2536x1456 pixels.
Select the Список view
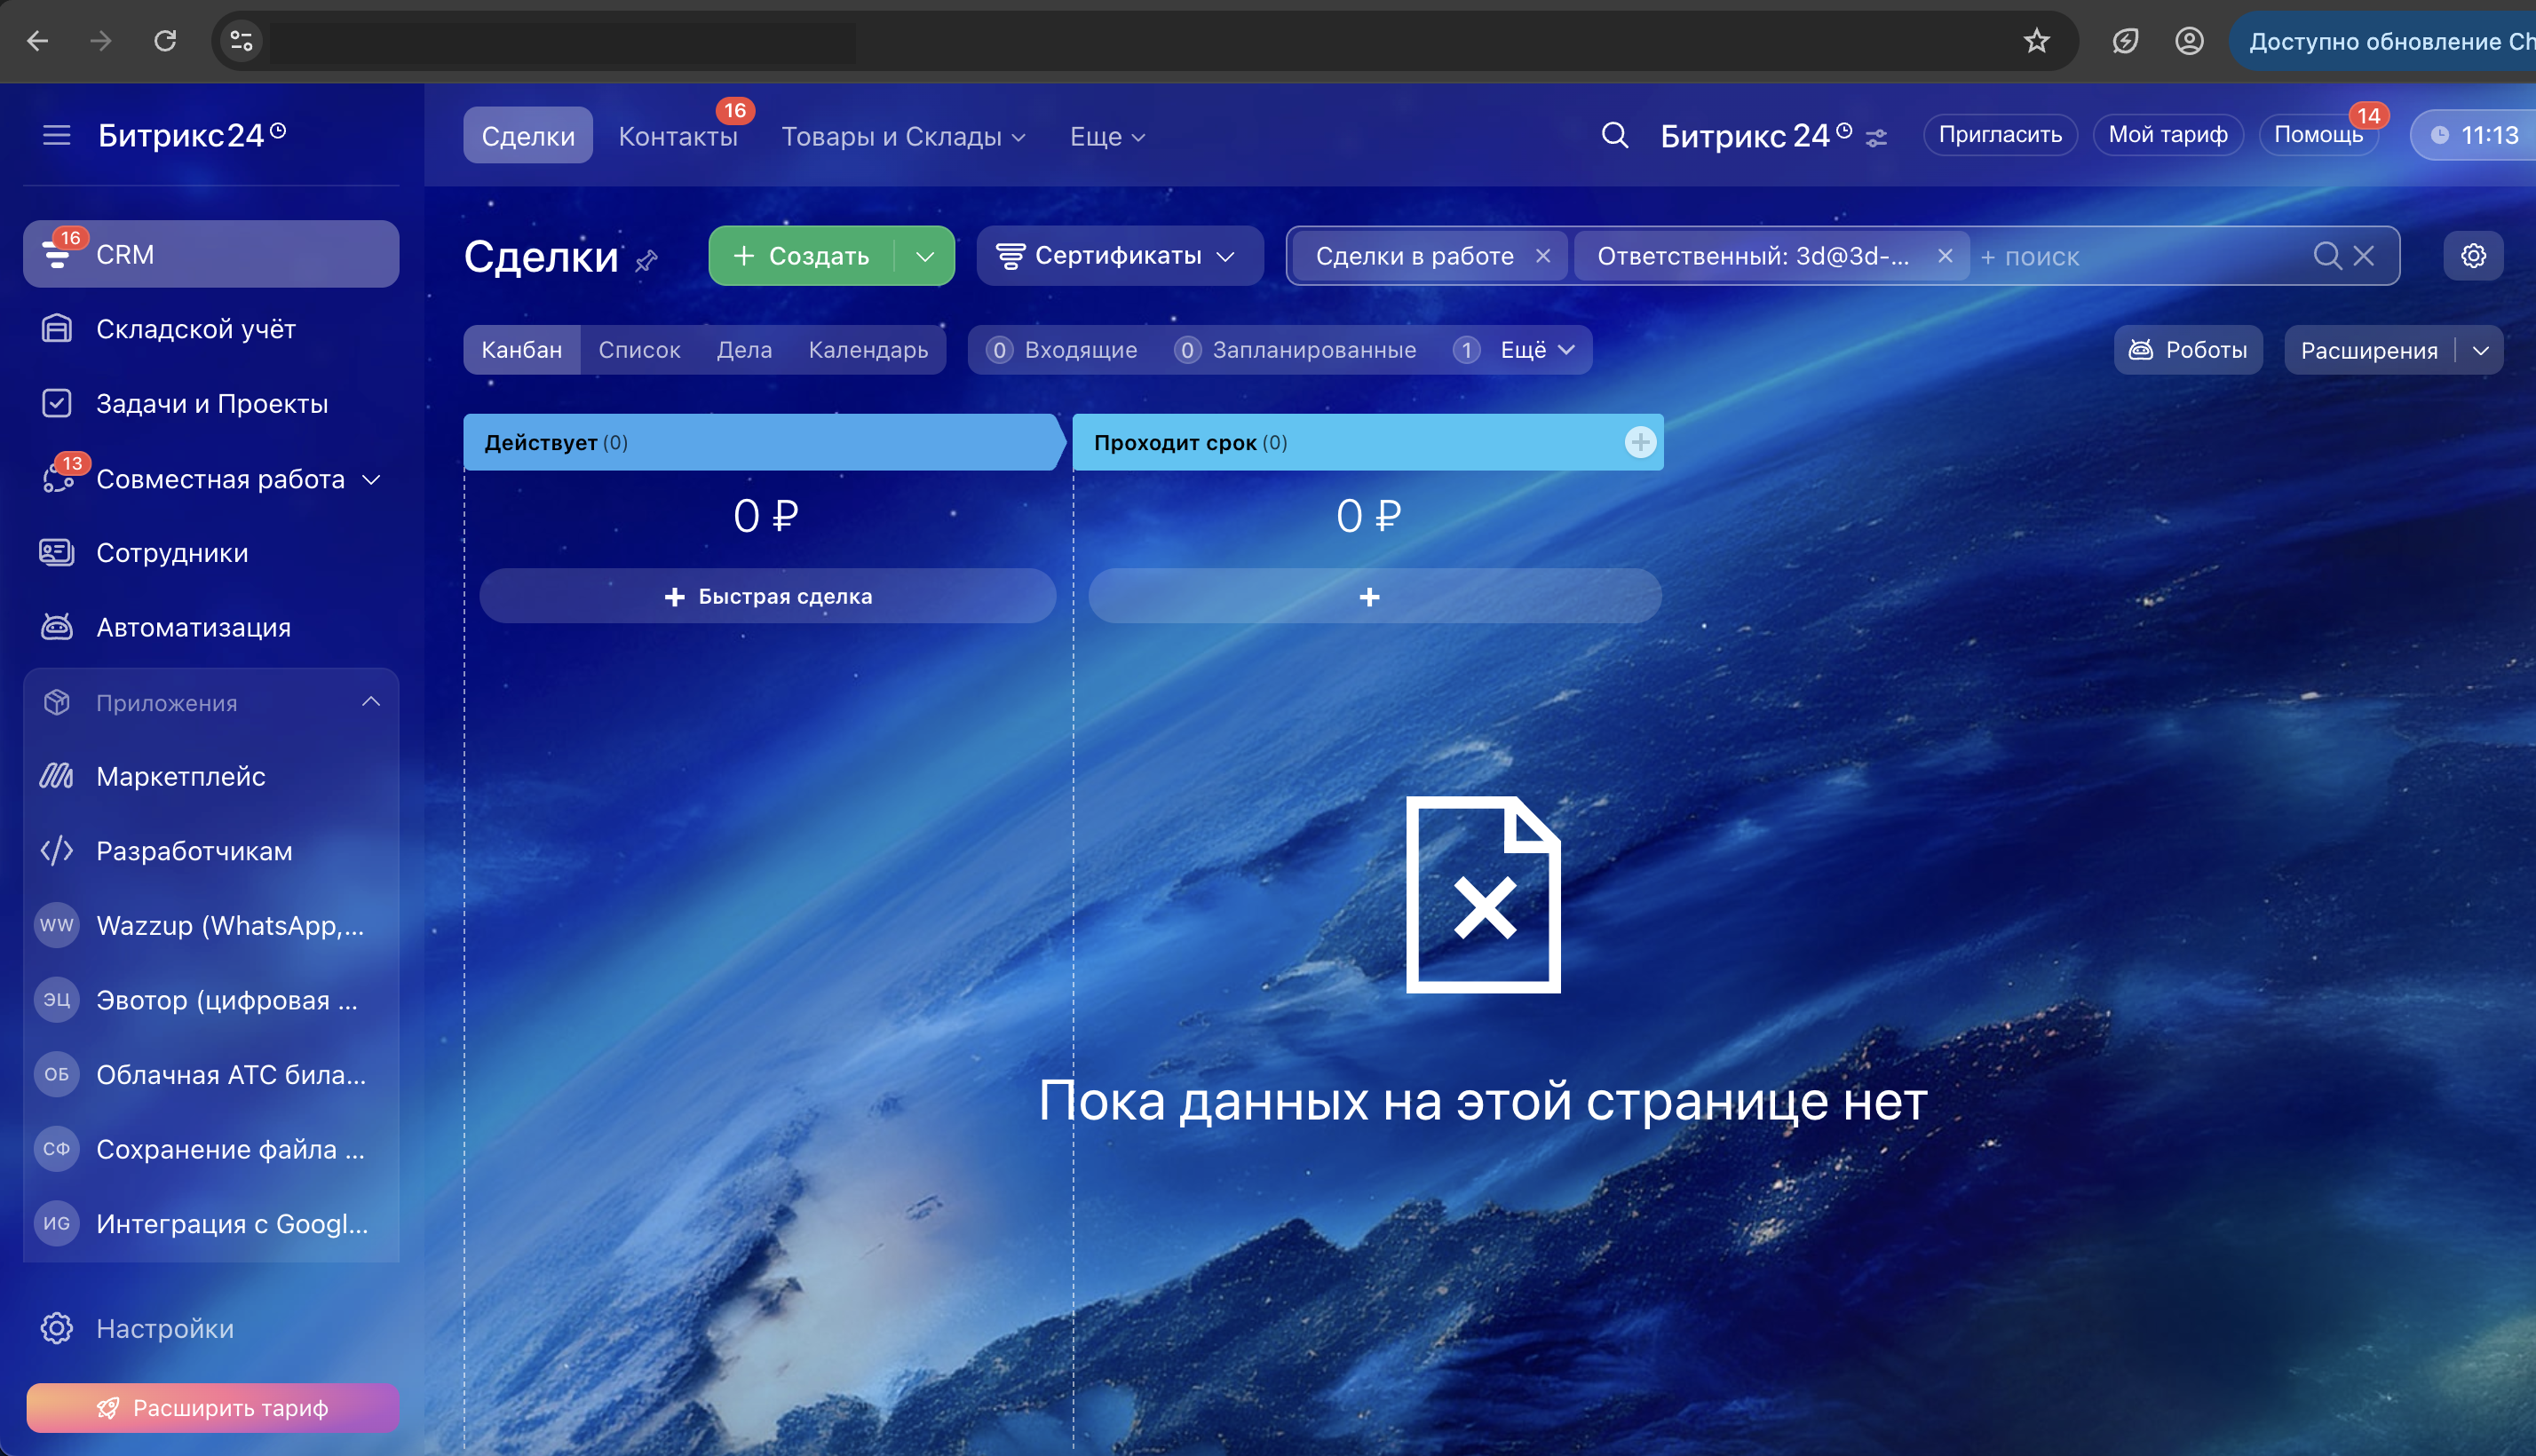639,350
